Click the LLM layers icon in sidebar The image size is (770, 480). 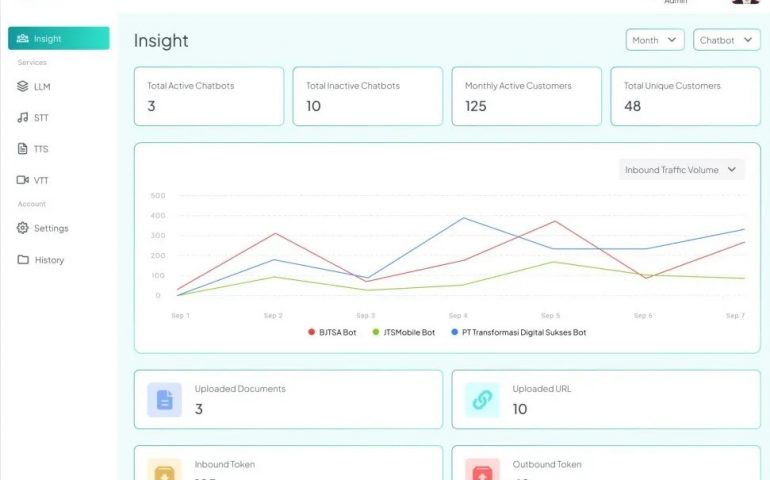click(x=23, y=87)
